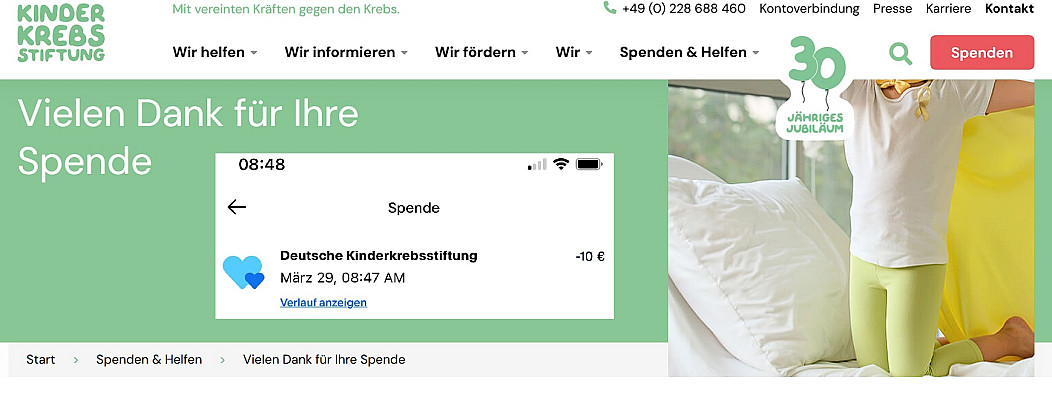Click the 30 Jähriges Jubiläum badge
This screenshot has height=414, width=1052.
[x=815, y=88]
